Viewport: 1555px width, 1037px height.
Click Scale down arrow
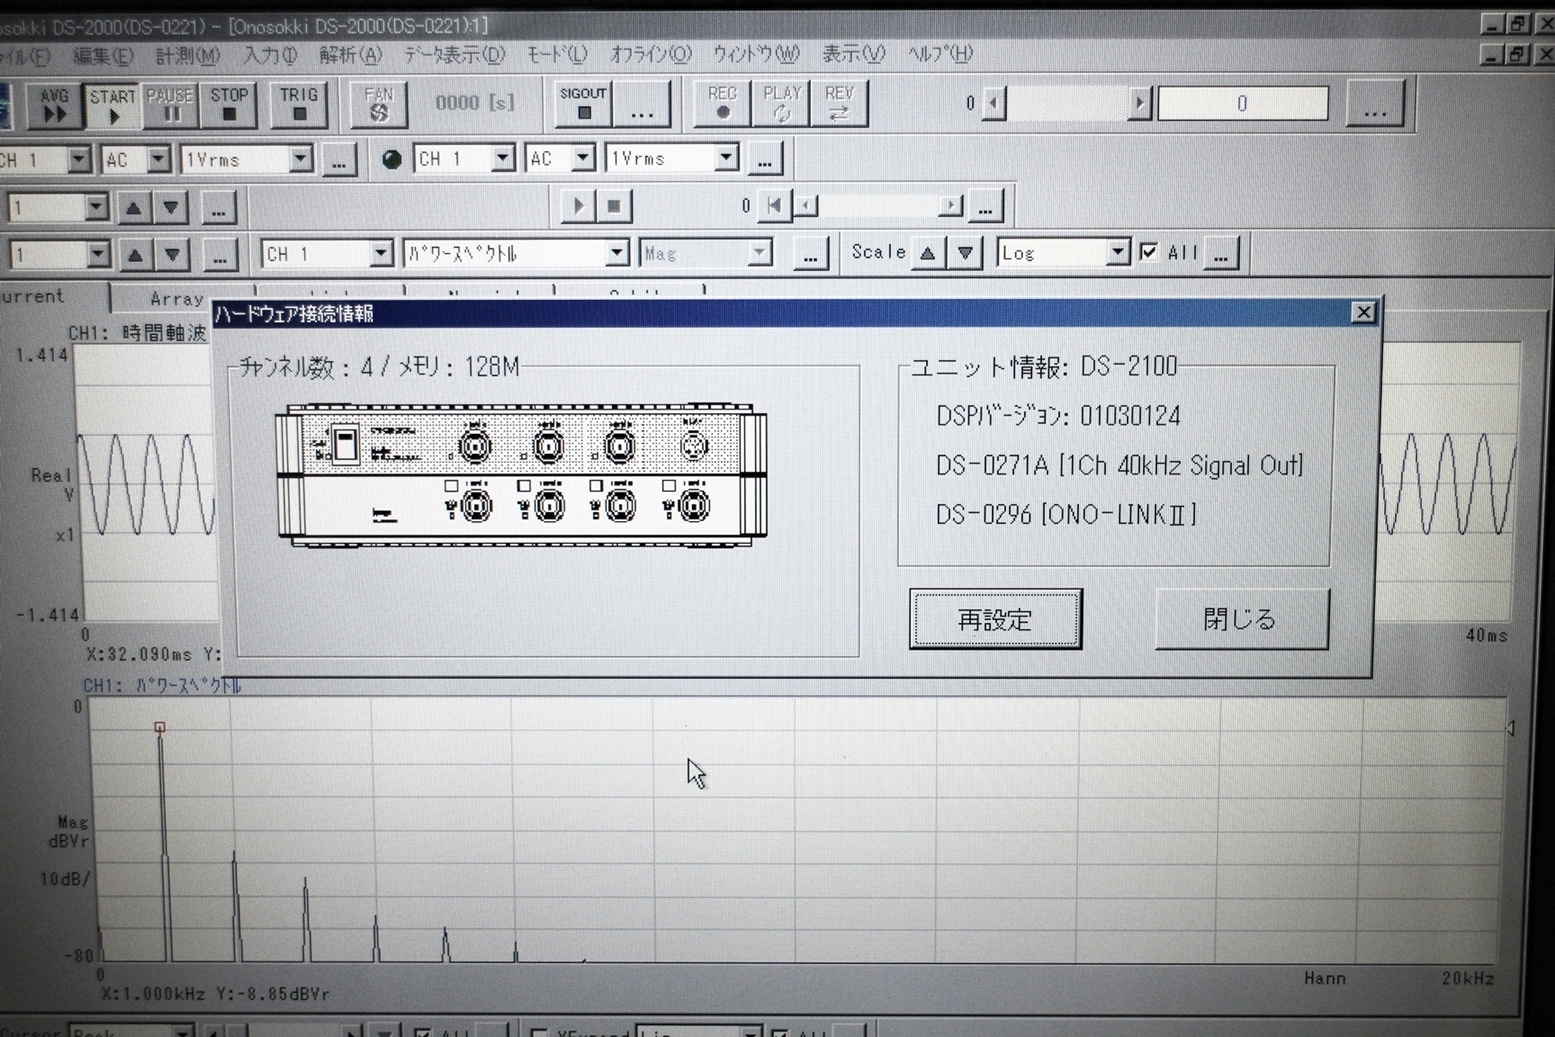pos(965,253)
